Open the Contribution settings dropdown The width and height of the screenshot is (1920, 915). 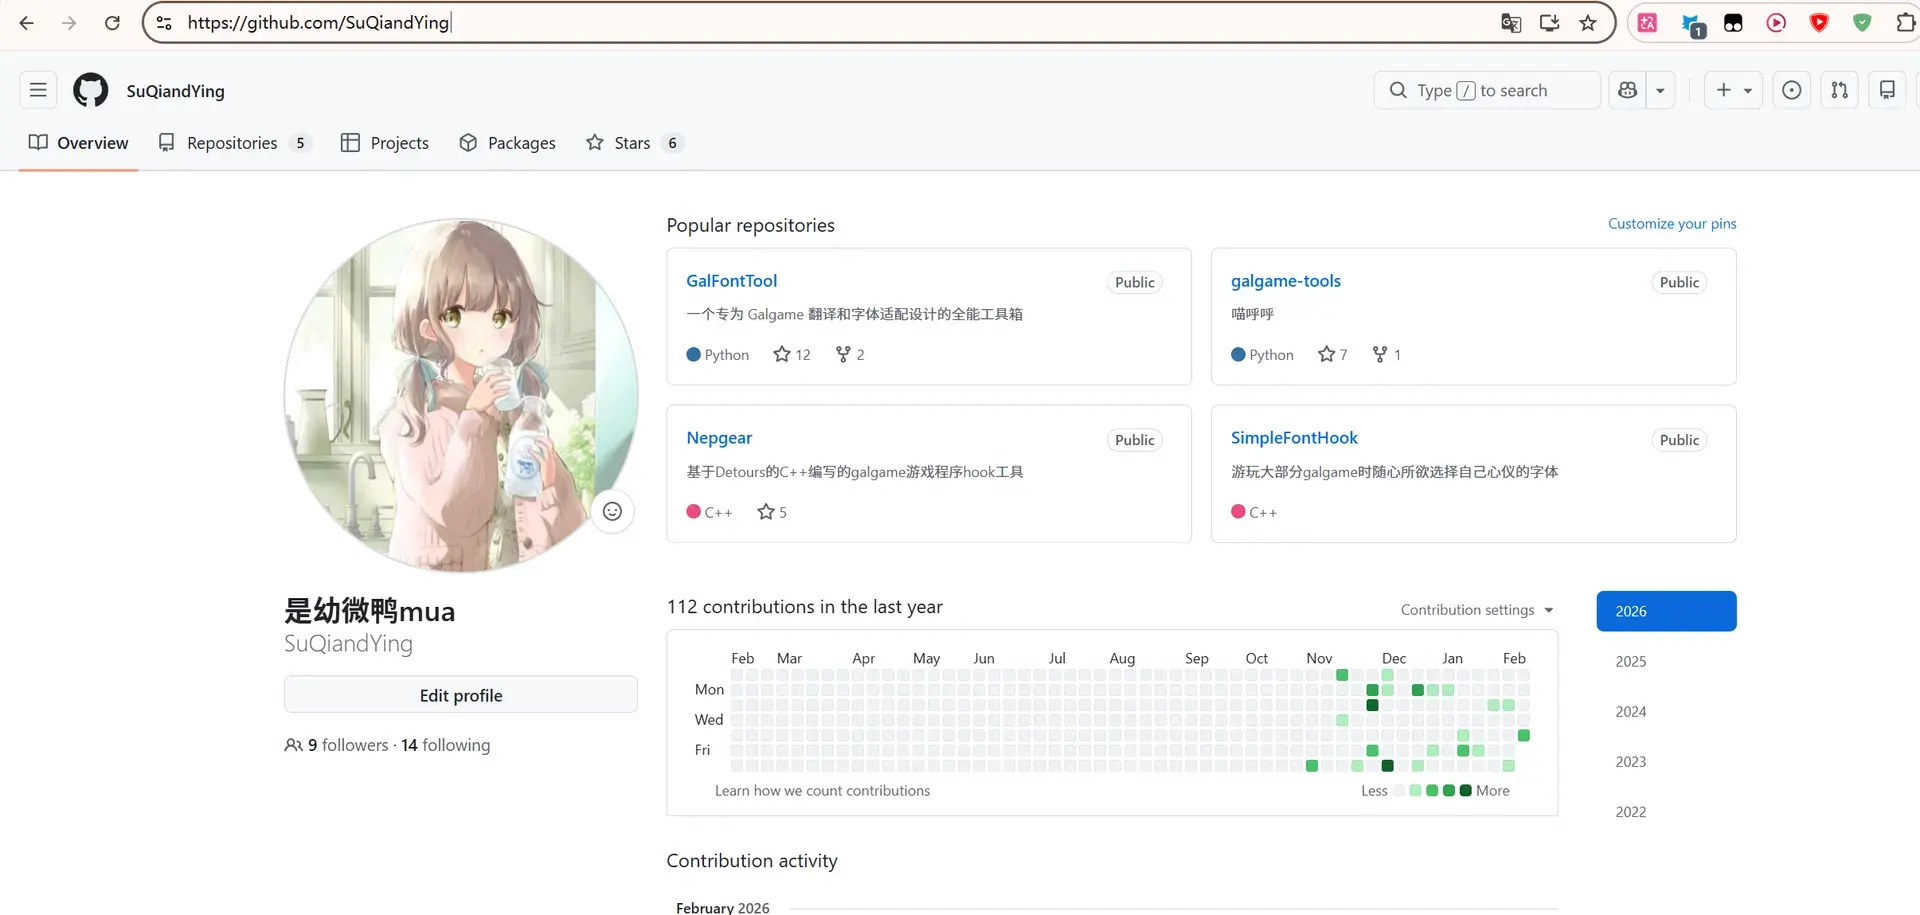[1477, 610]
